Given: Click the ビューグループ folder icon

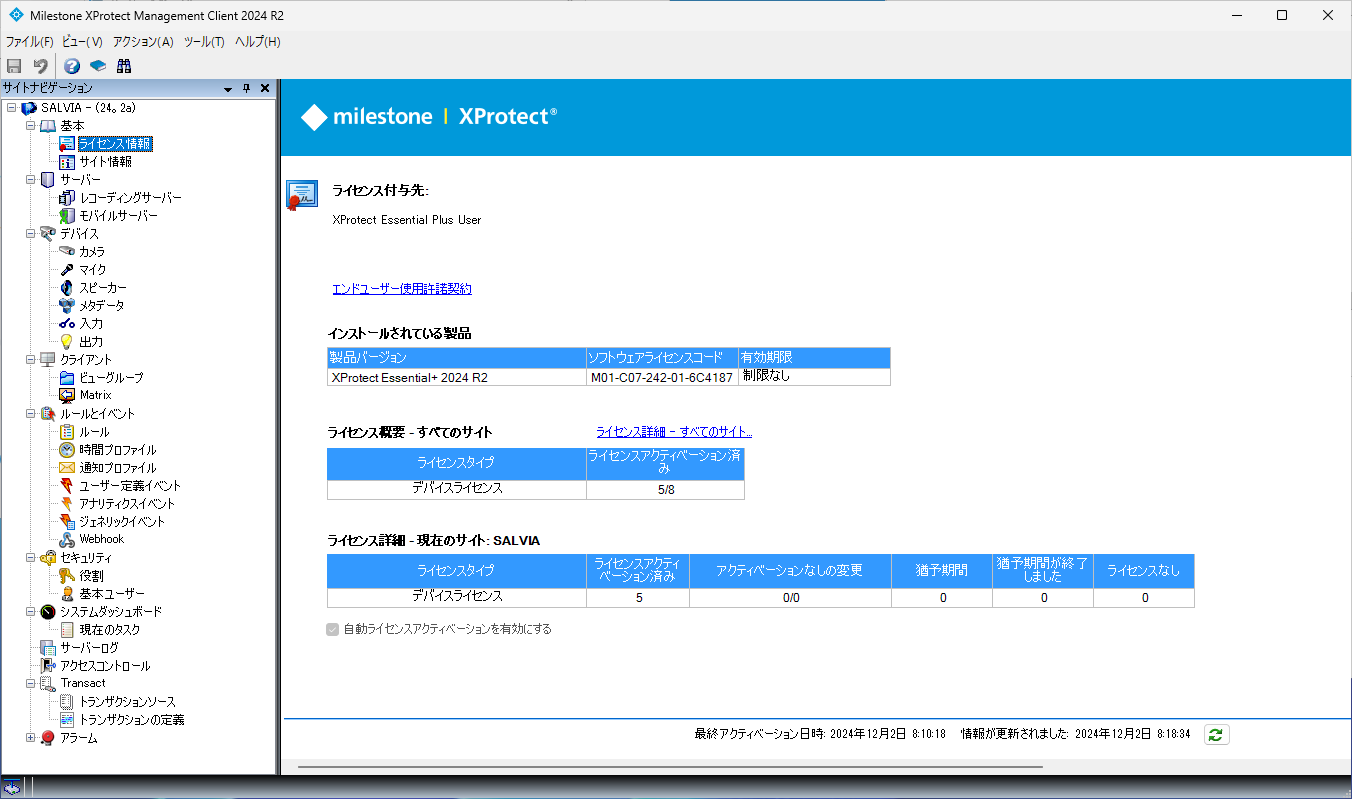Looking at the screenshot, I should pyautogui.click(x=67, y=378).
